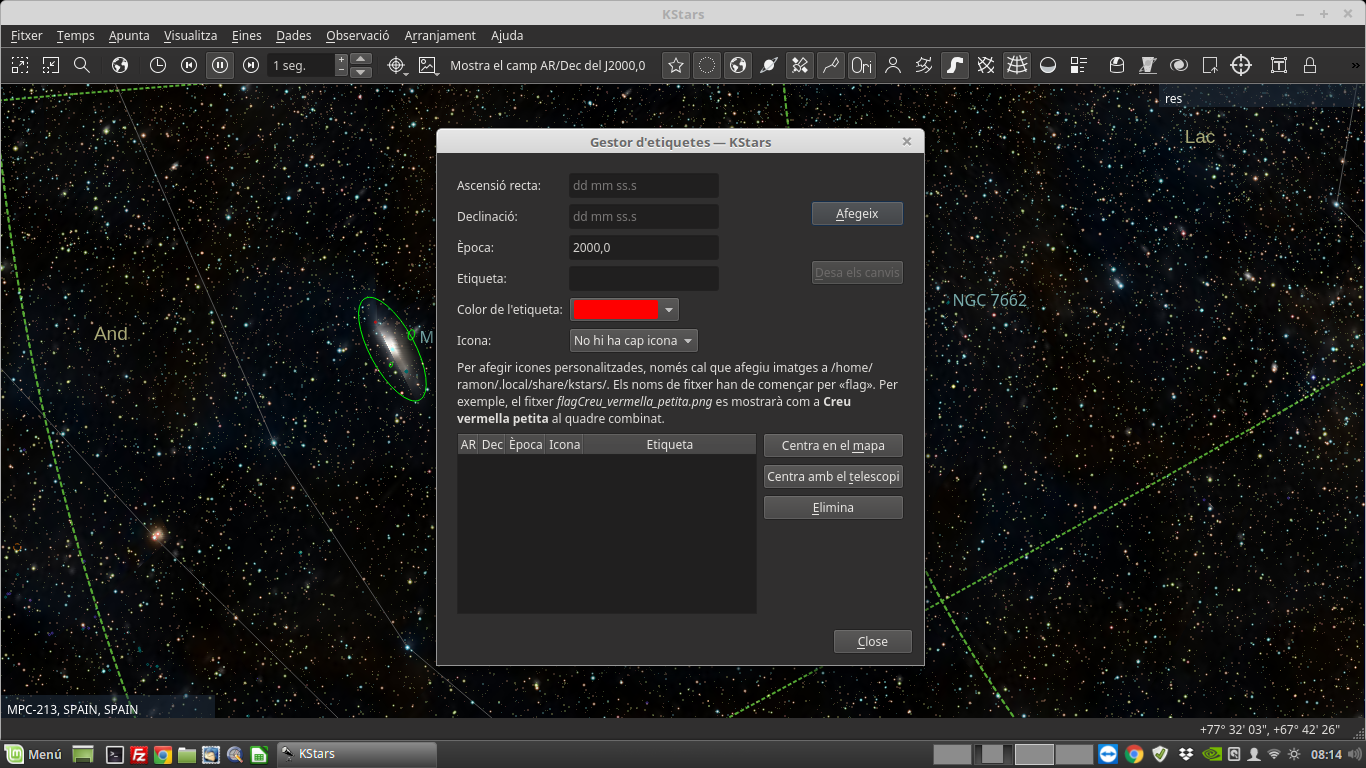Toggle constellation boundaries icon

tap(924, 65)
